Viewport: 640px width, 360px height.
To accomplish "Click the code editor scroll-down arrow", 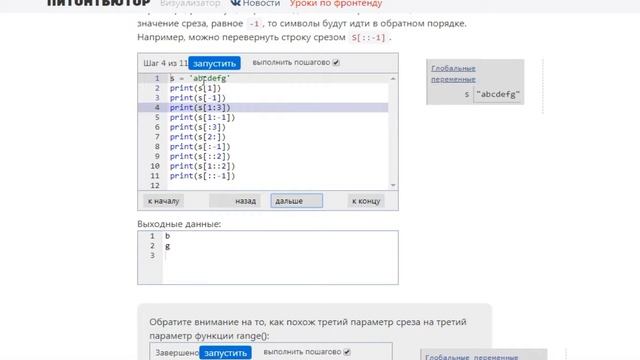I will coord(393,185).
